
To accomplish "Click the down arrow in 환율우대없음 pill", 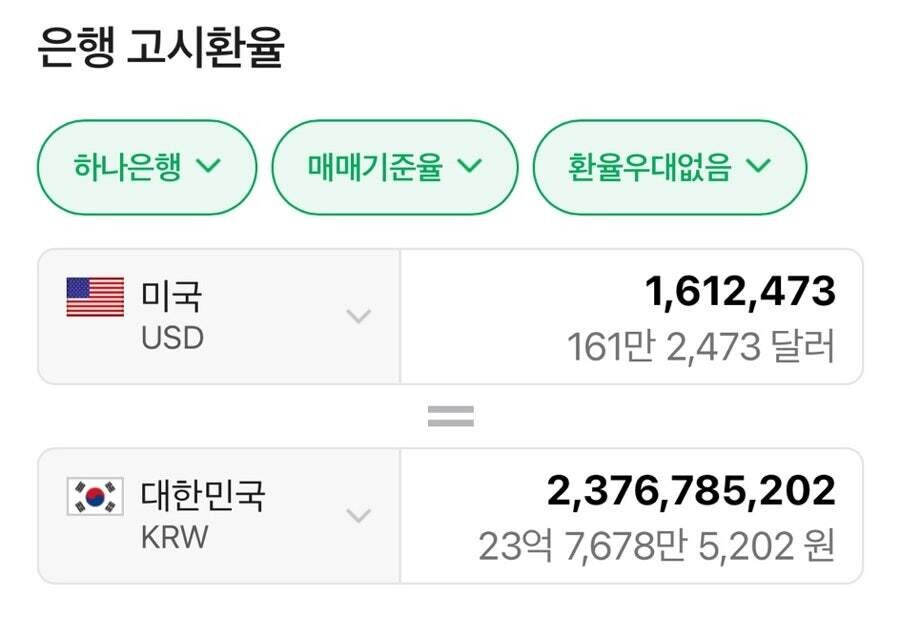I will click(x=758, y=167).
